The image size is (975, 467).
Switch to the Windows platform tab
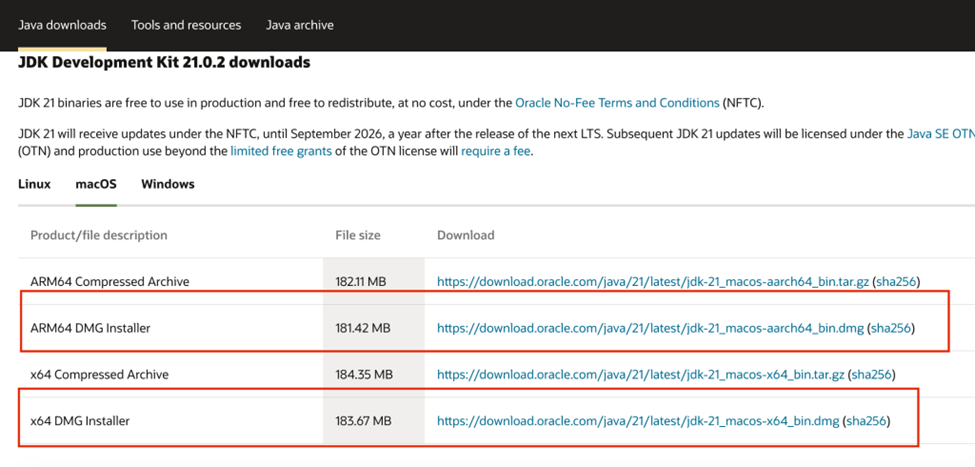pos(168,184)
